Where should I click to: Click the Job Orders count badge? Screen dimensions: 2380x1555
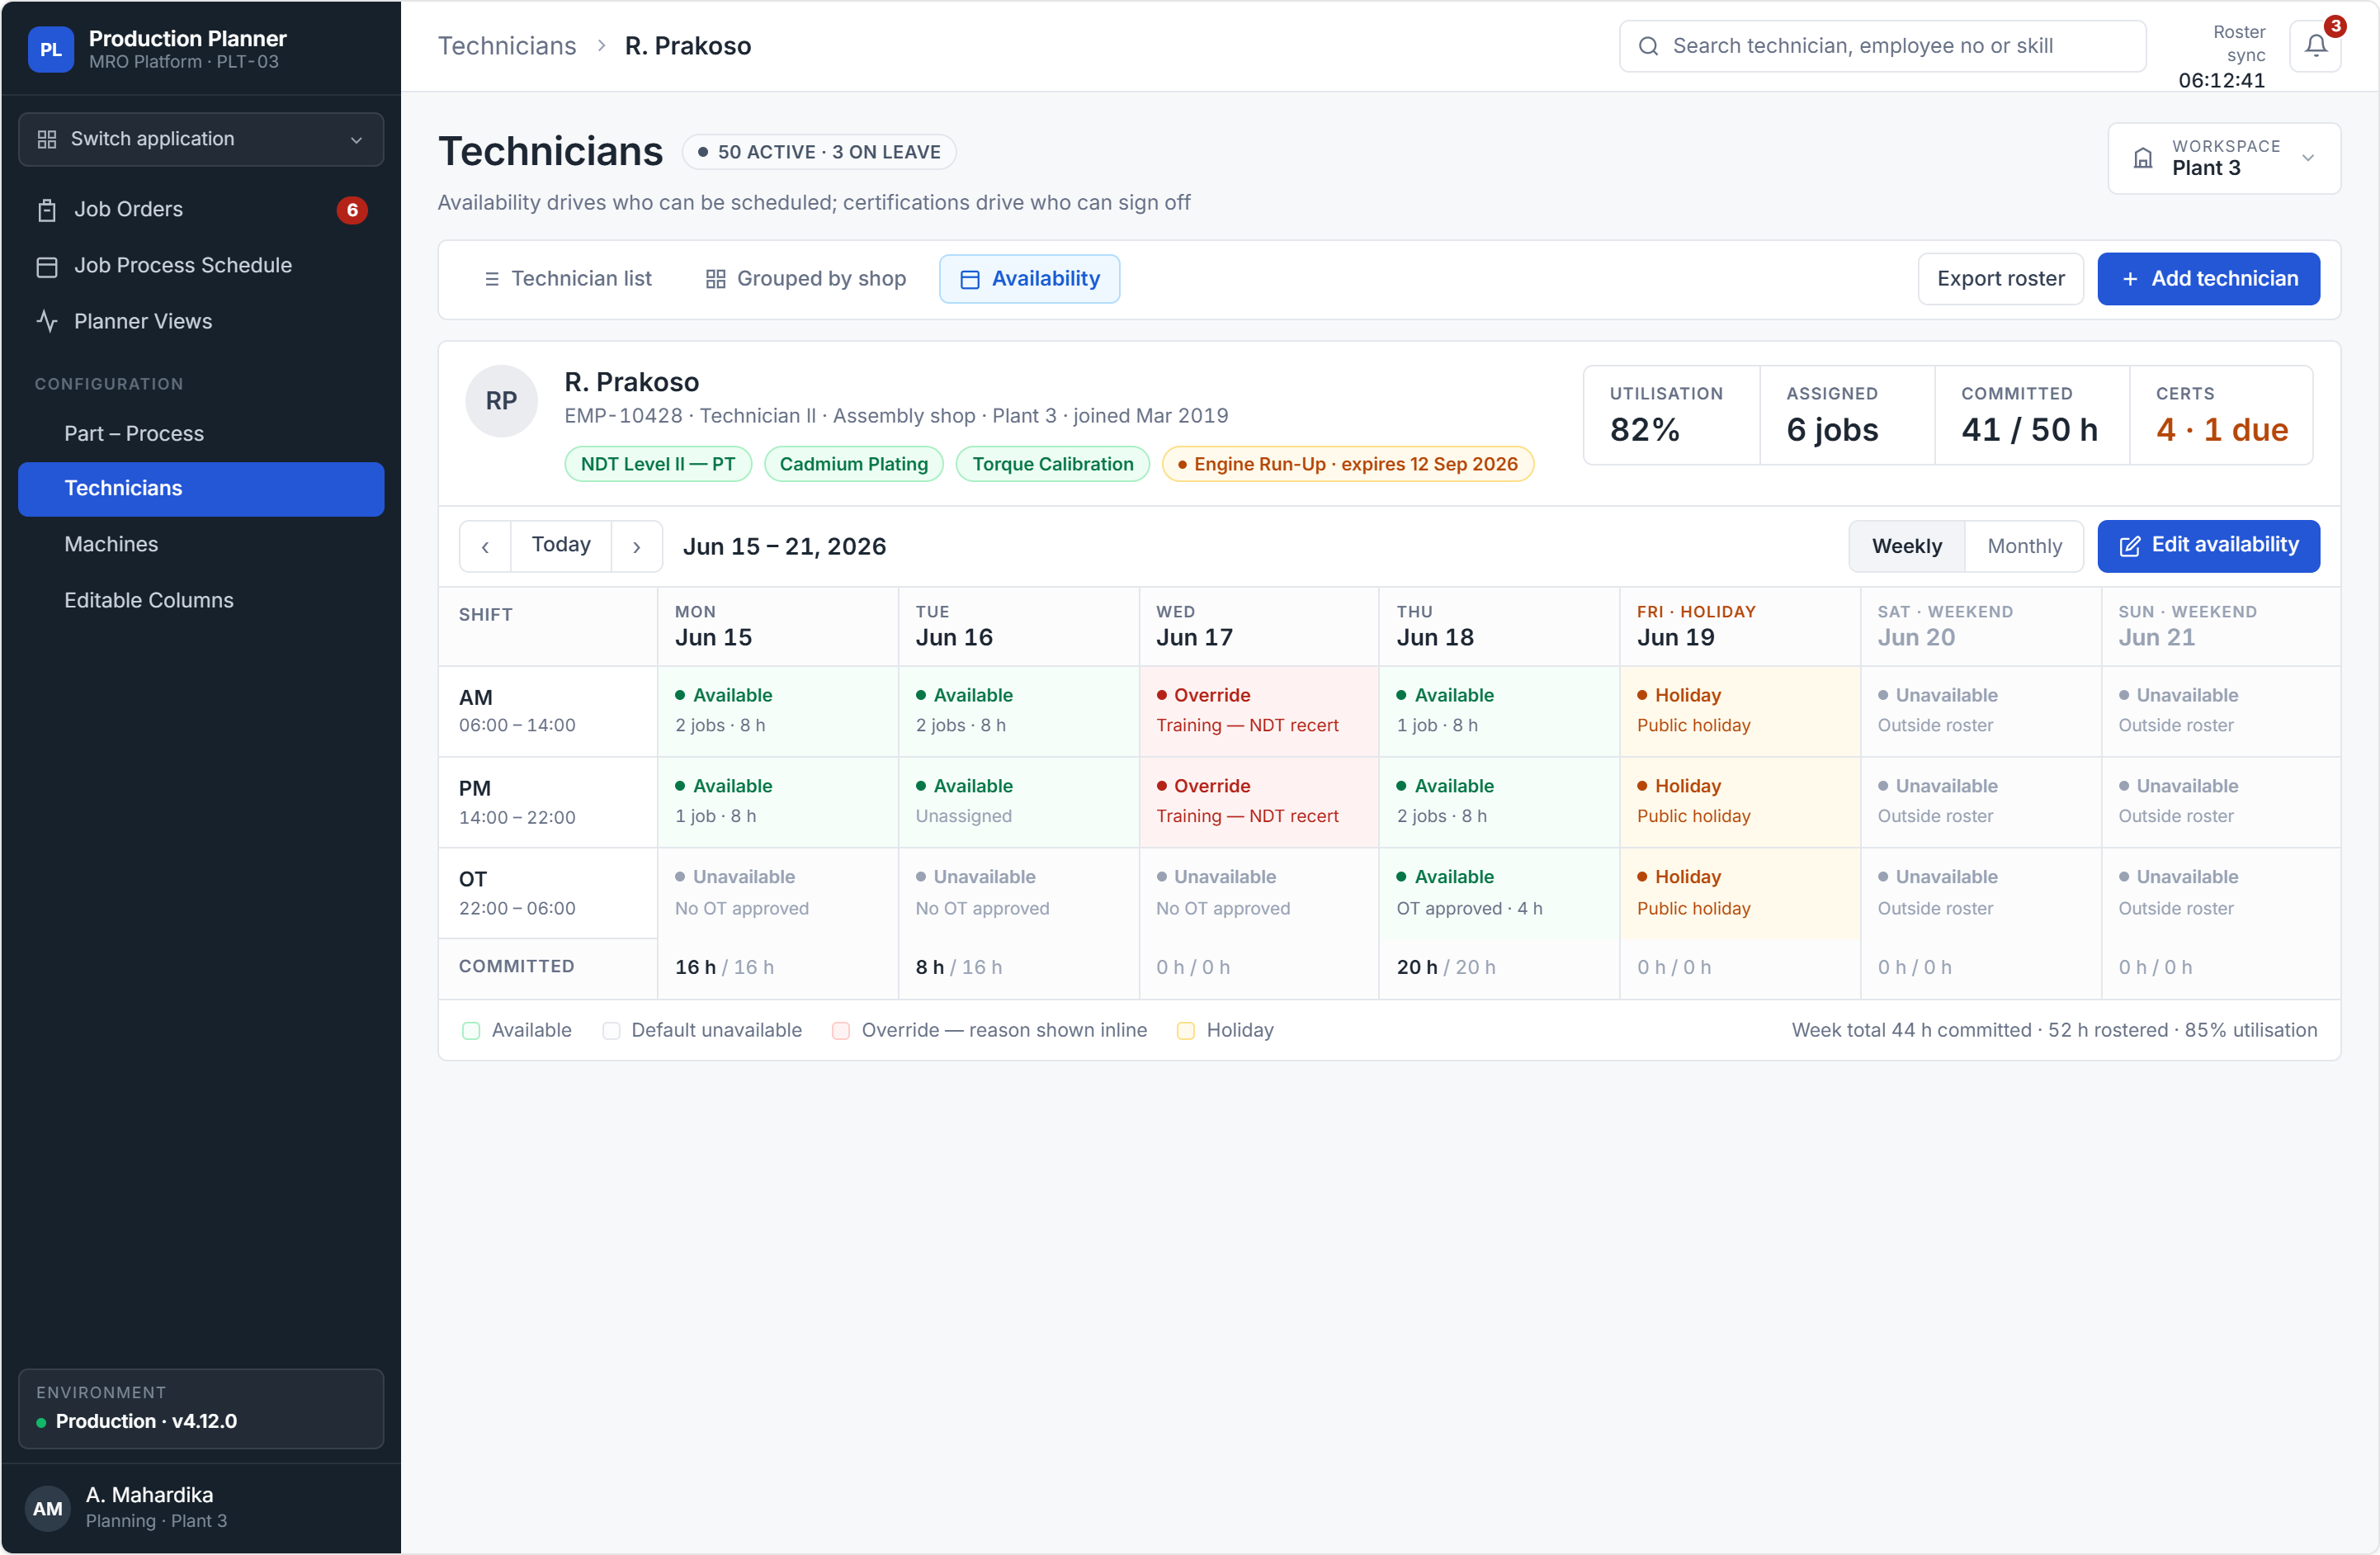352,210
